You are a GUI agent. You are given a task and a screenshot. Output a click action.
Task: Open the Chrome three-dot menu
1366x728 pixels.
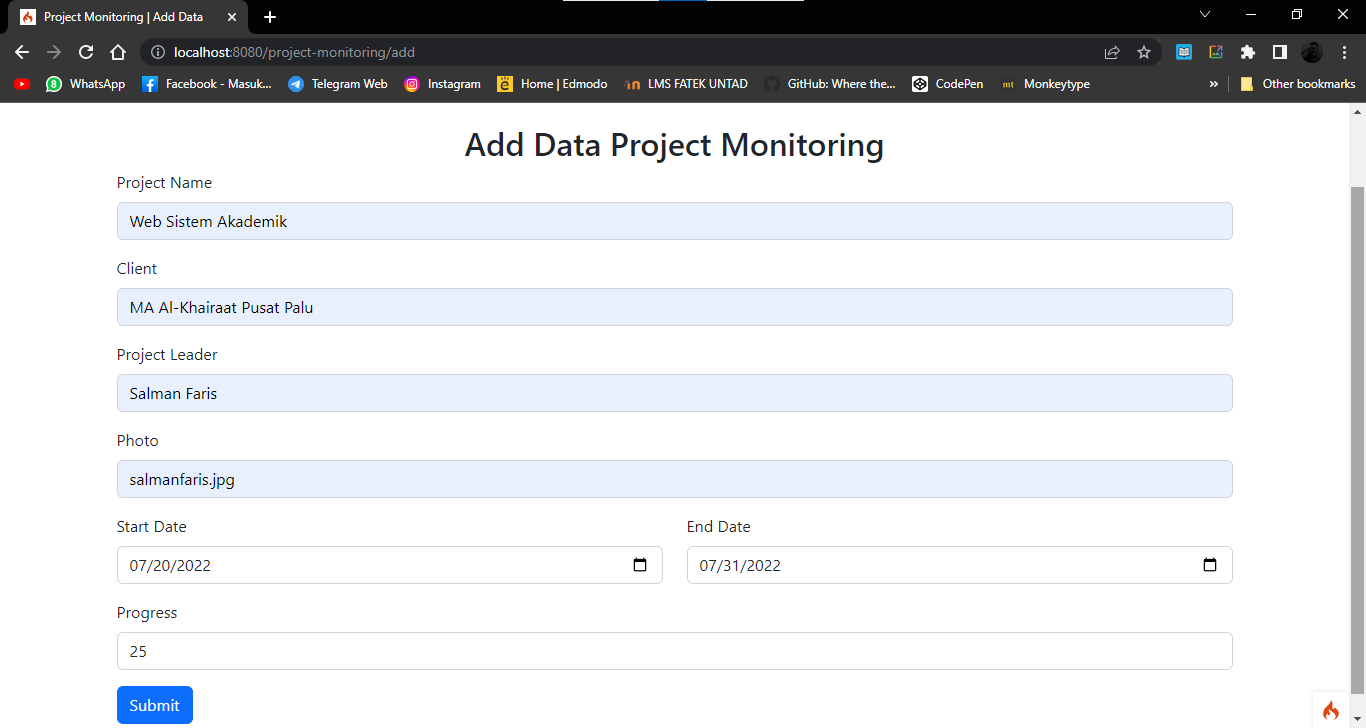point(1344,52)
